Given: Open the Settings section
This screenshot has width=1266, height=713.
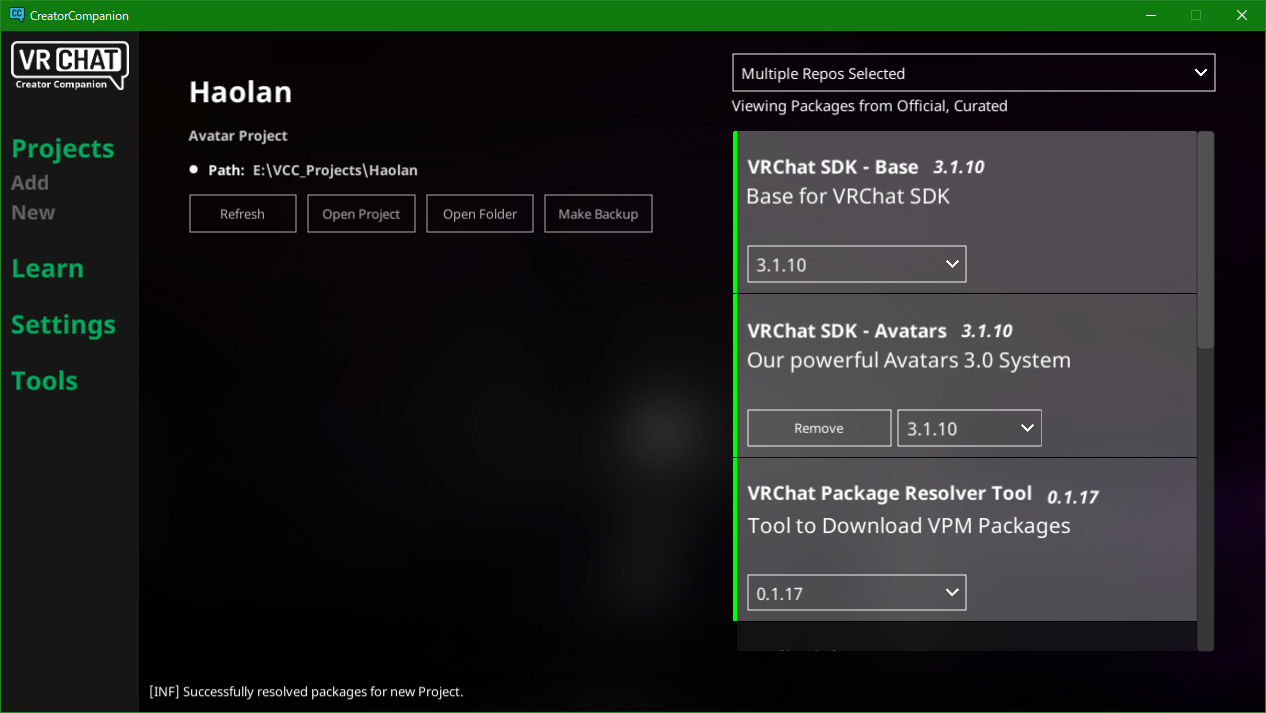Looking at the screenshot, I should tap(63, 325).
